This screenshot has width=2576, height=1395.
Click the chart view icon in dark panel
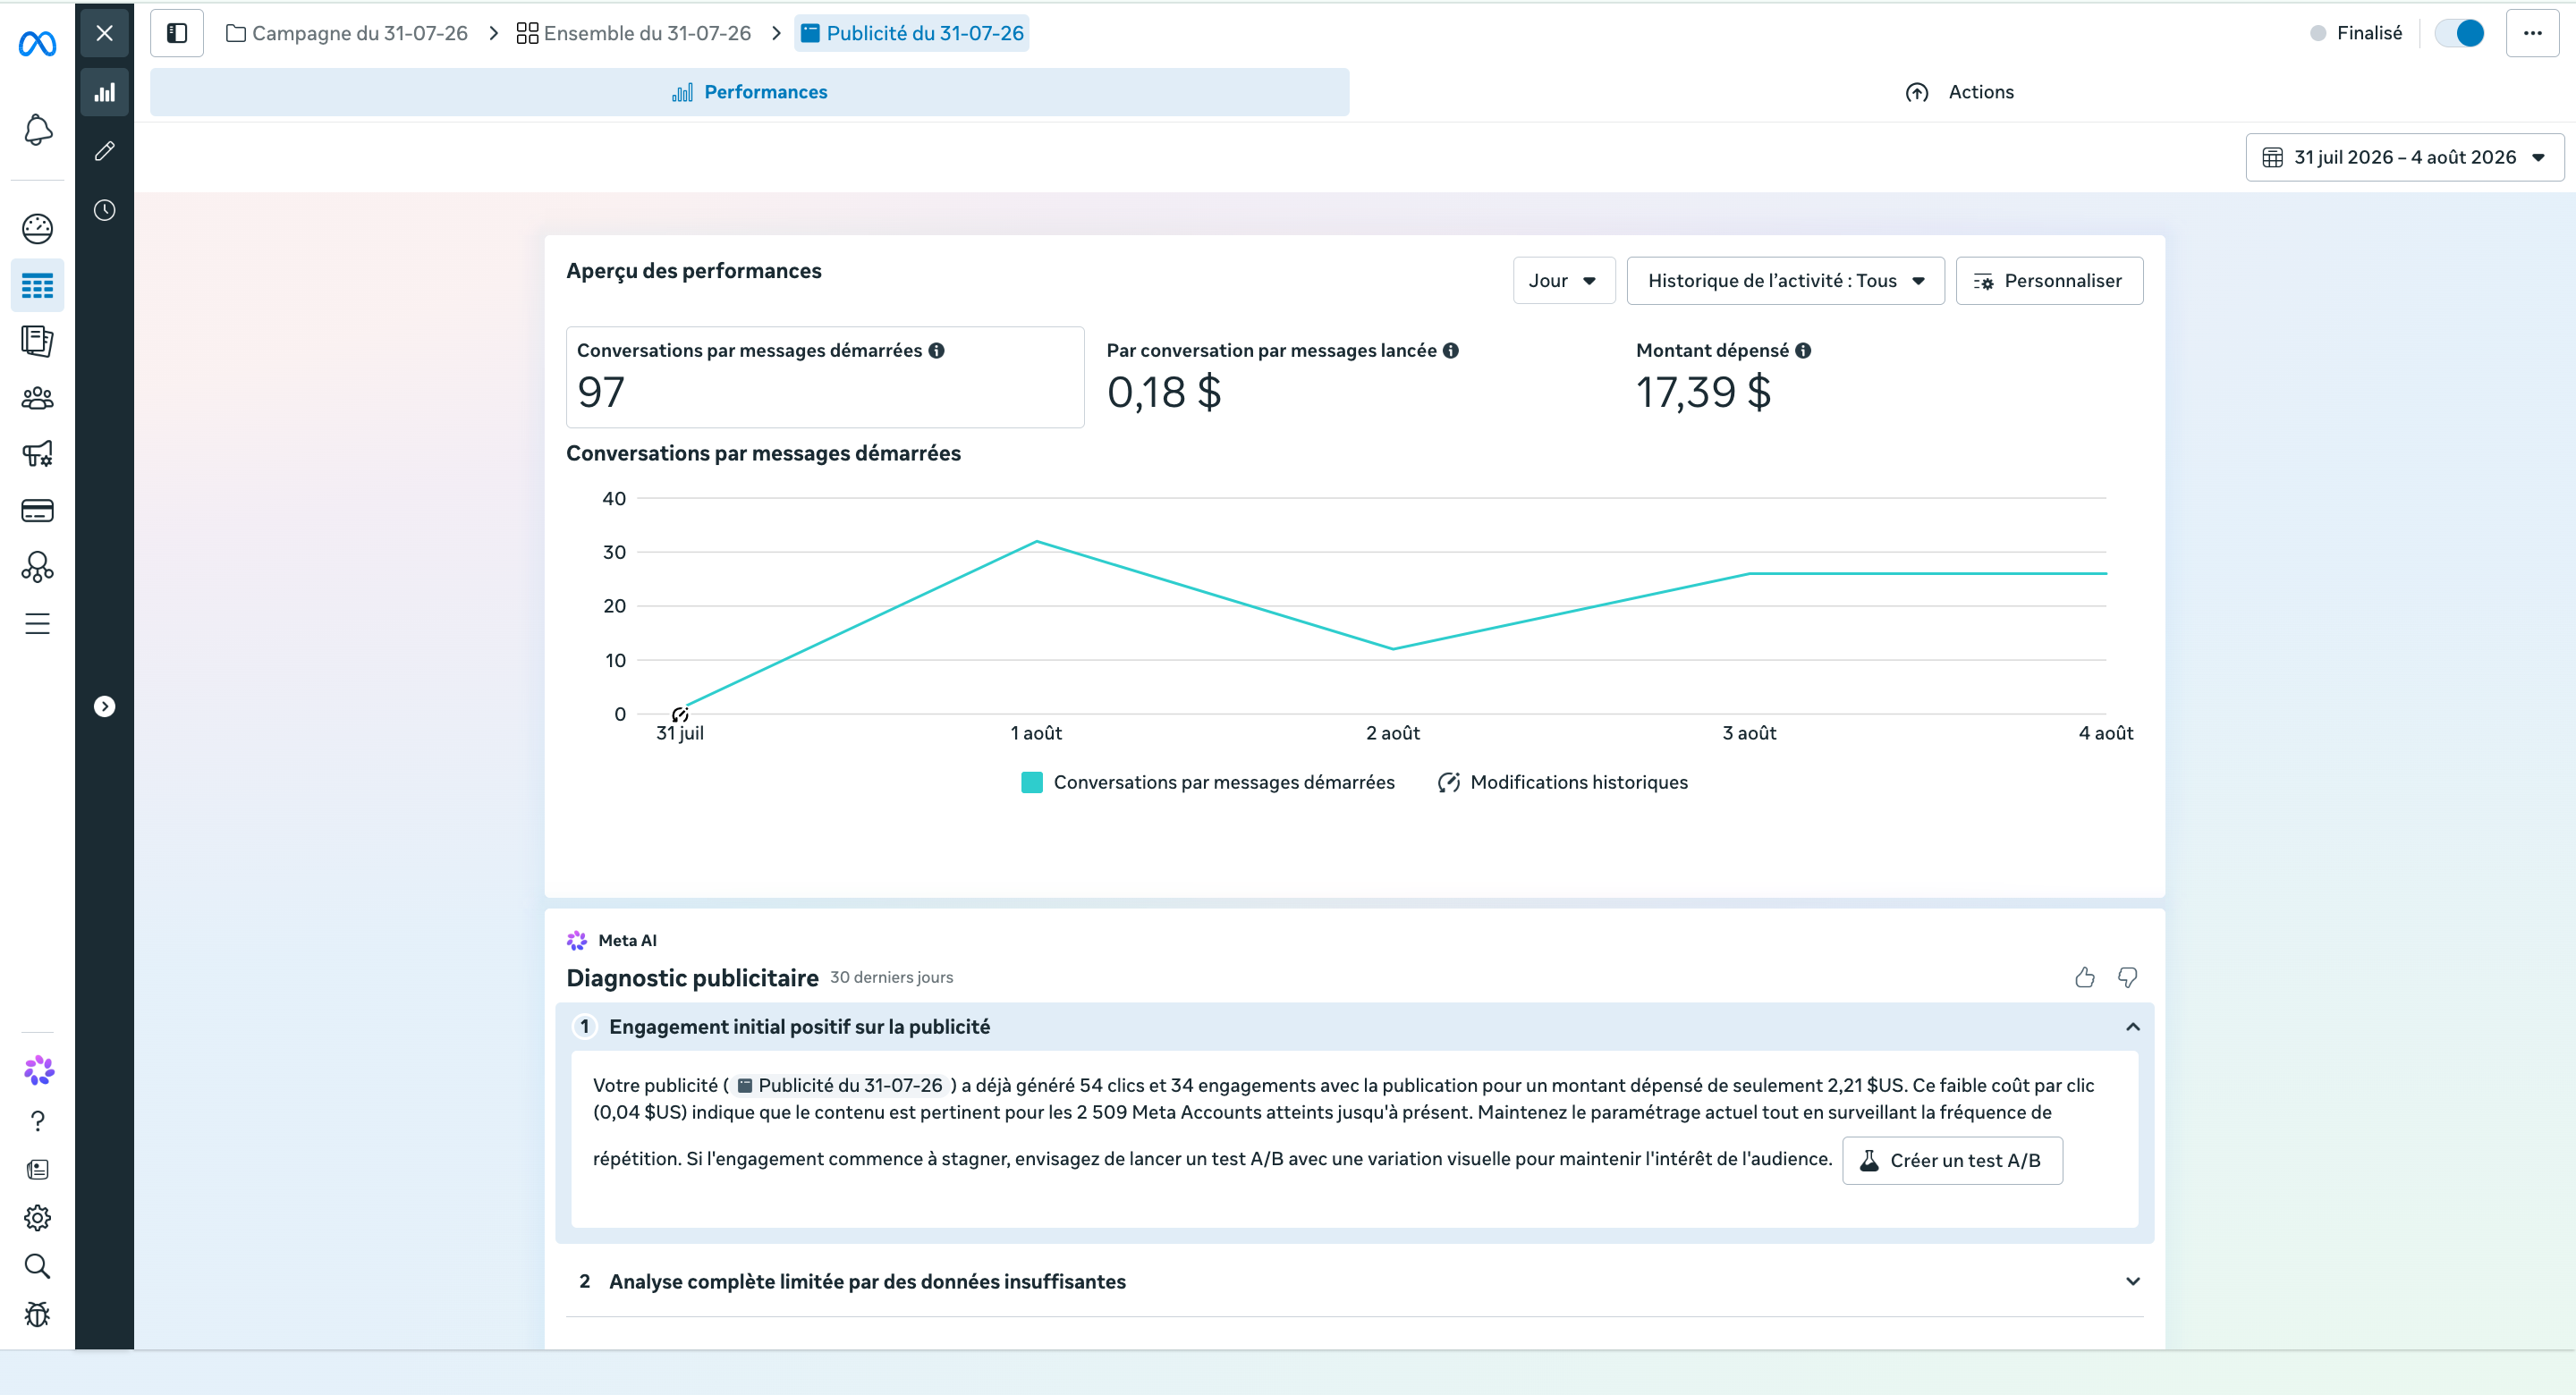pos(104,92)
